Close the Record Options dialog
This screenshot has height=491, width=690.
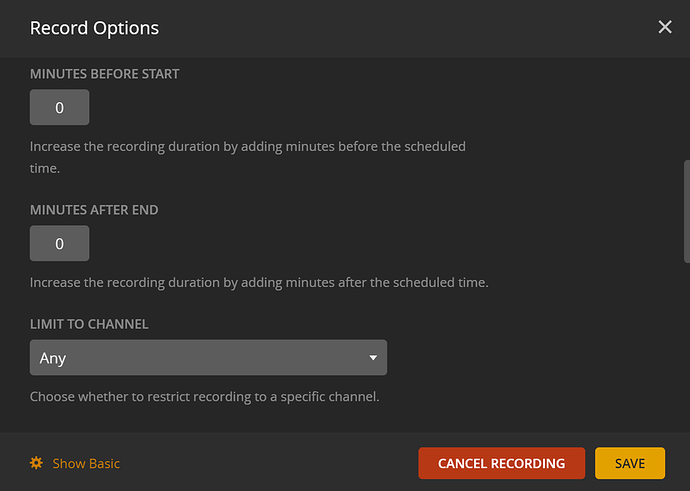tap(665, 28)
